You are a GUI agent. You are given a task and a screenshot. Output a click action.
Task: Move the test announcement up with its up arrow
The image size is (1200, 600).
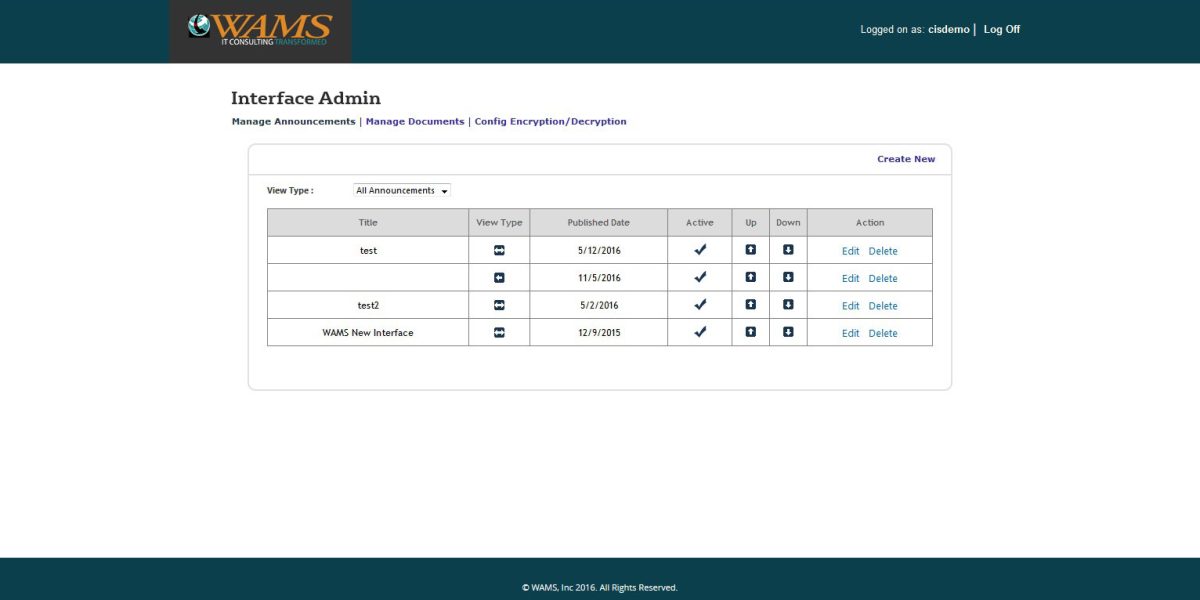click(750, 249)
